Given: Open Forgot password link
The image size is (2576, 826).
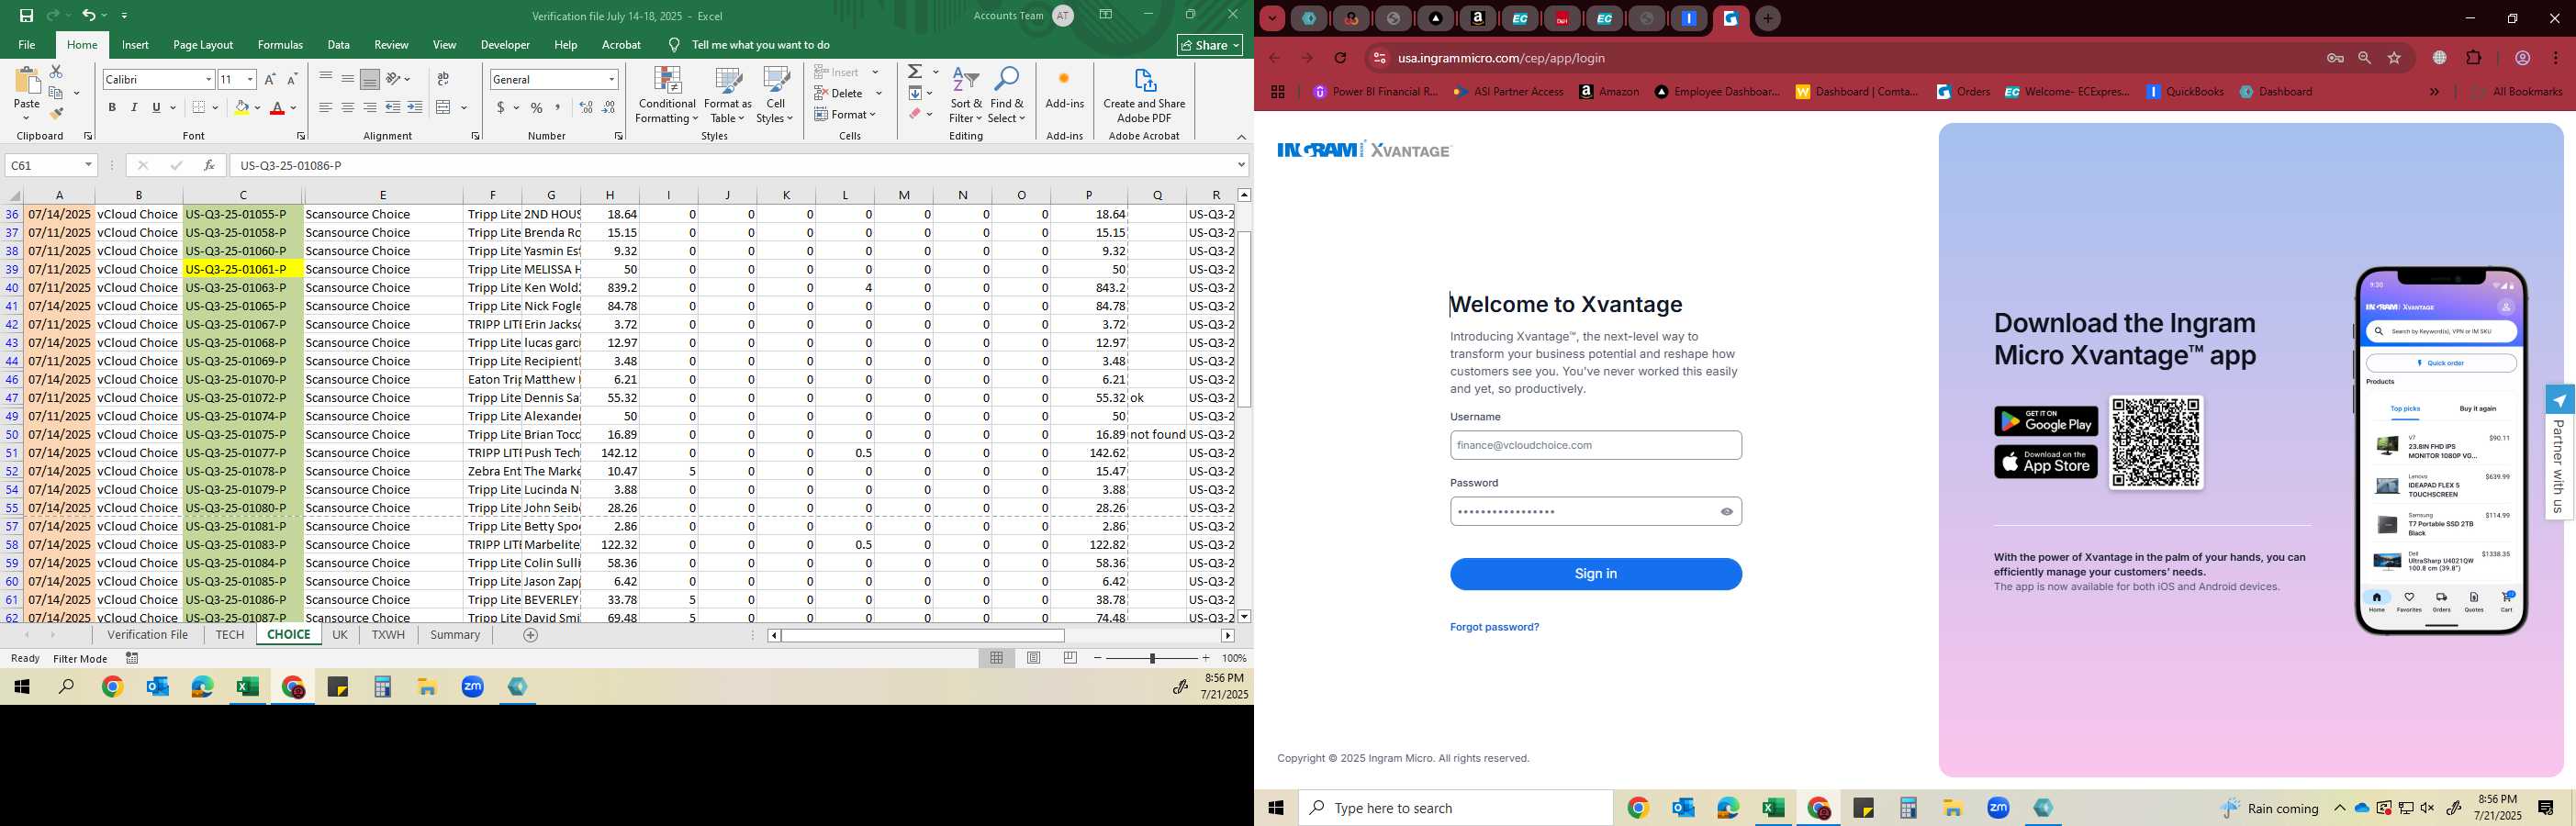Looking at the screenshot, I should pyautogui.click(x=1494, y=627).
